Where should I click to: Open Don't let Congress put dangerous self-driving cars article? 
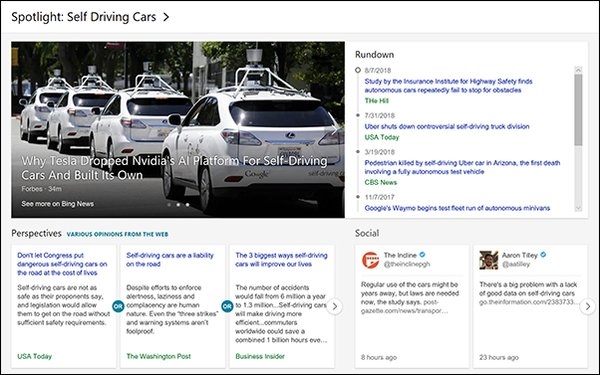pos(62,264)
